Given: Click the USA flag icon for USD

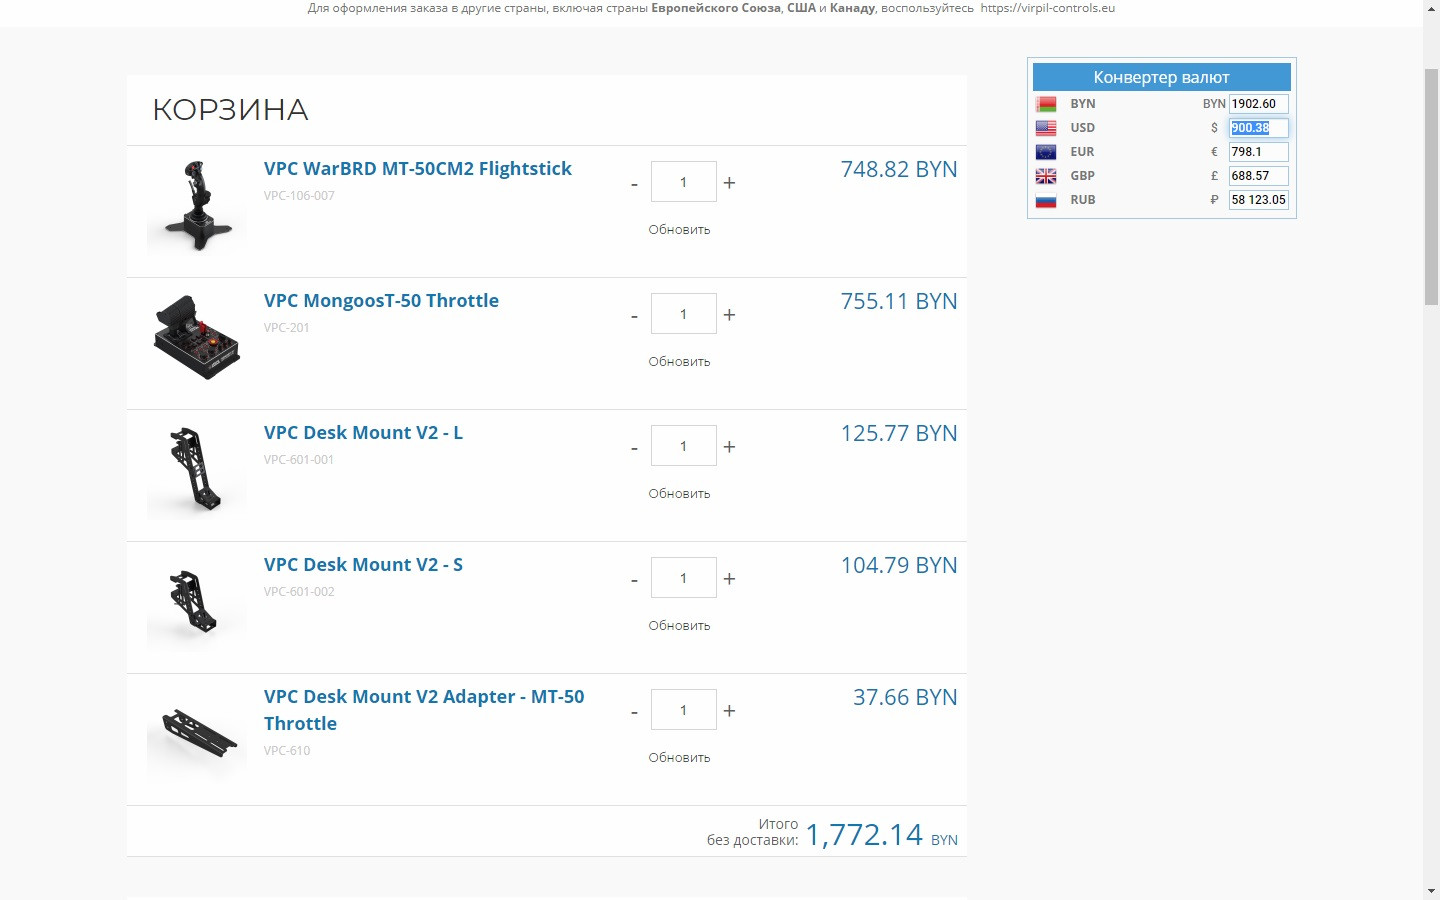Looking at the screenshot, I should (1046, 128).
